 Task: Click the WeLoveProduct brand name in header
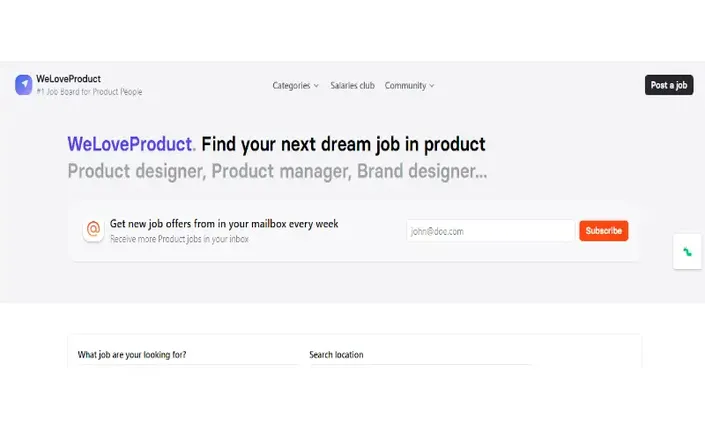[x=68, y=79]
